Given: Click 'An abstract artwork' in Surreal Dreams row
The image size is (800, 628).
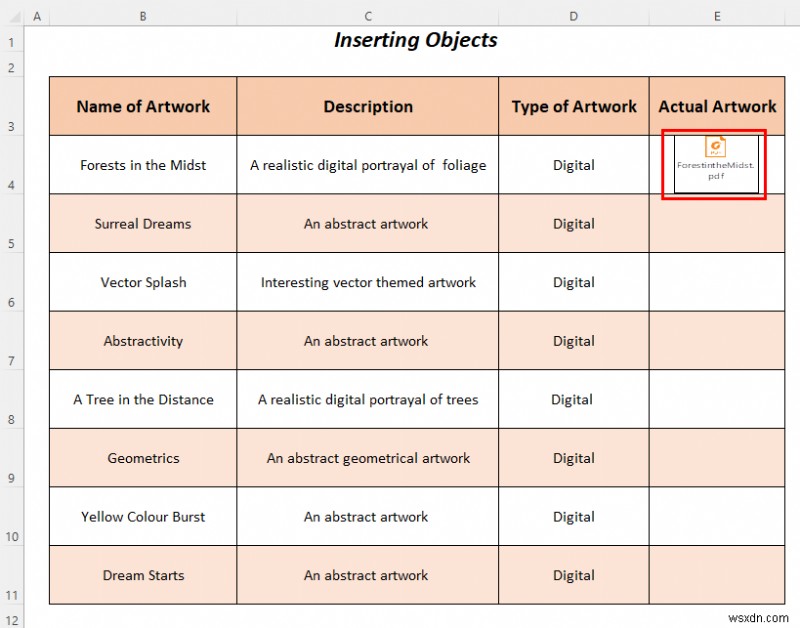Looking at the screenshot, I should [367, 223].
